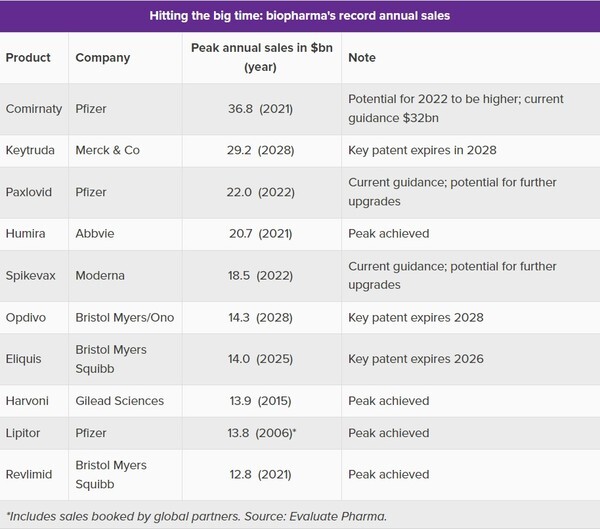Select the 'Eliquis' product cell

23,359
